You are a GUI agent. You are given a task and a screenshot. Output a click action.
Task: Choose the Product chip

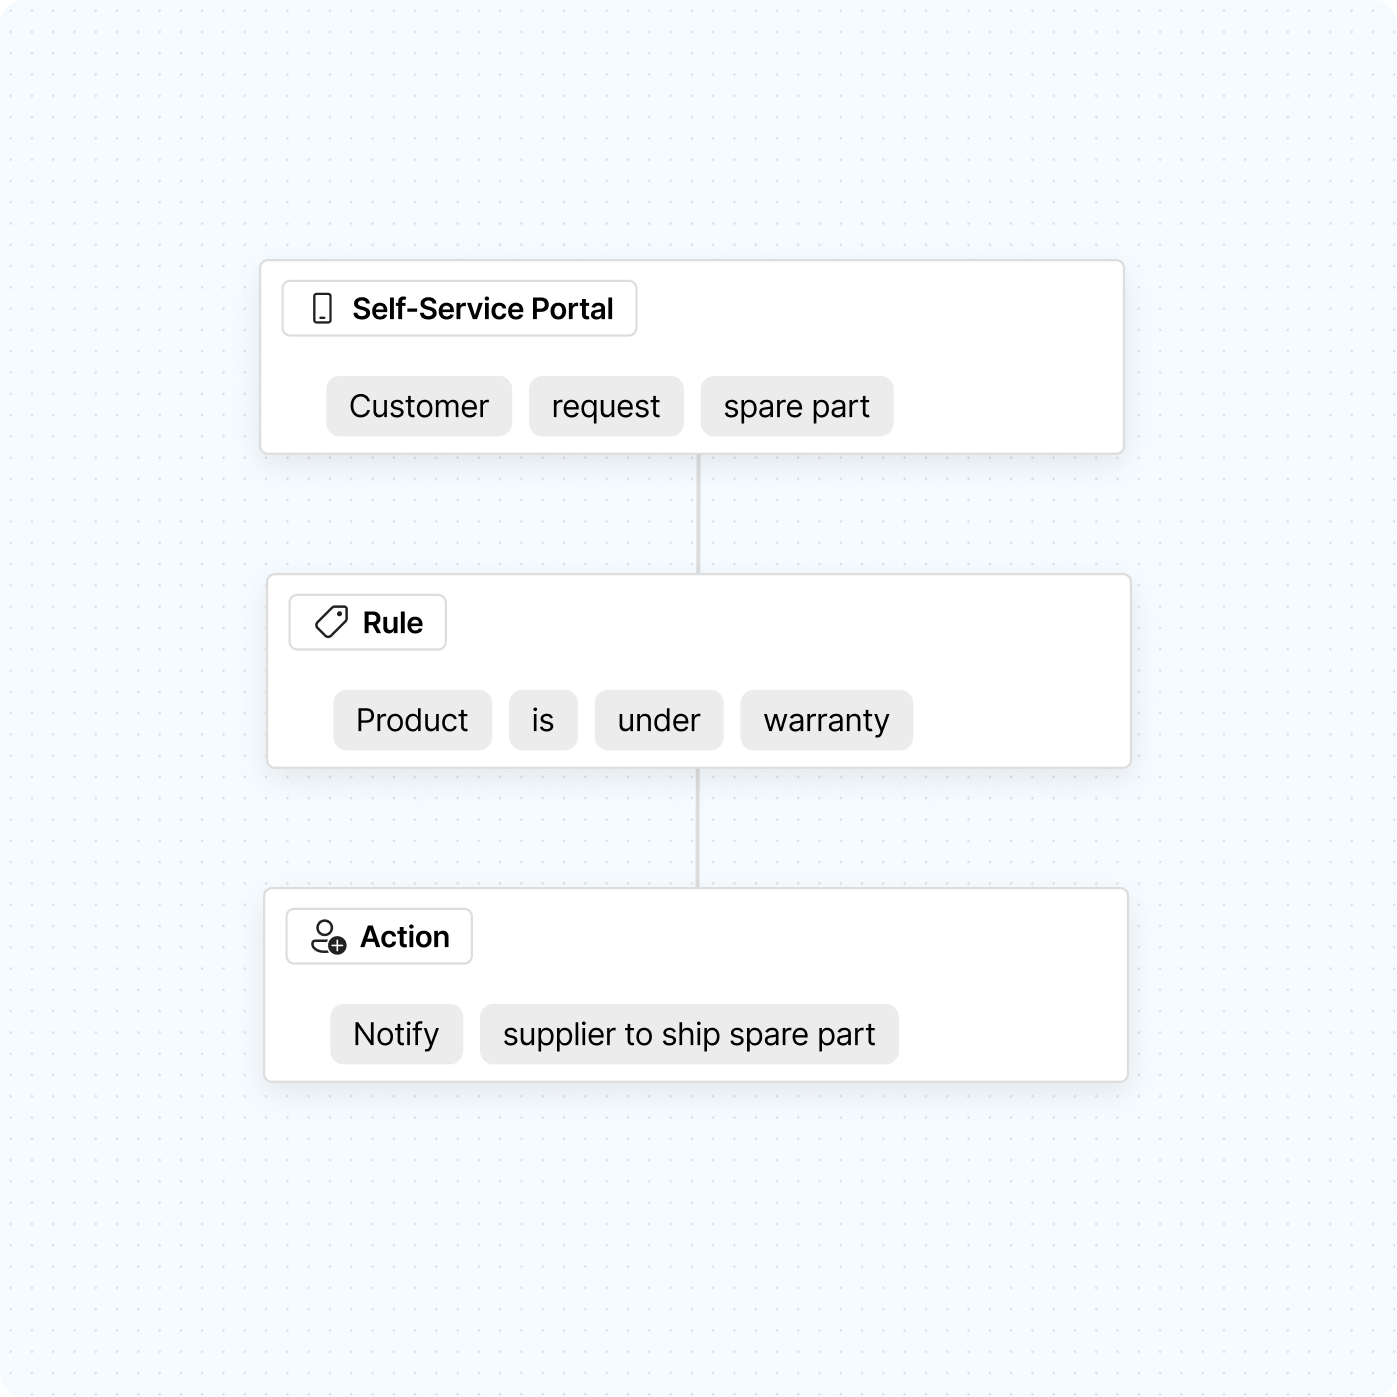412,720
